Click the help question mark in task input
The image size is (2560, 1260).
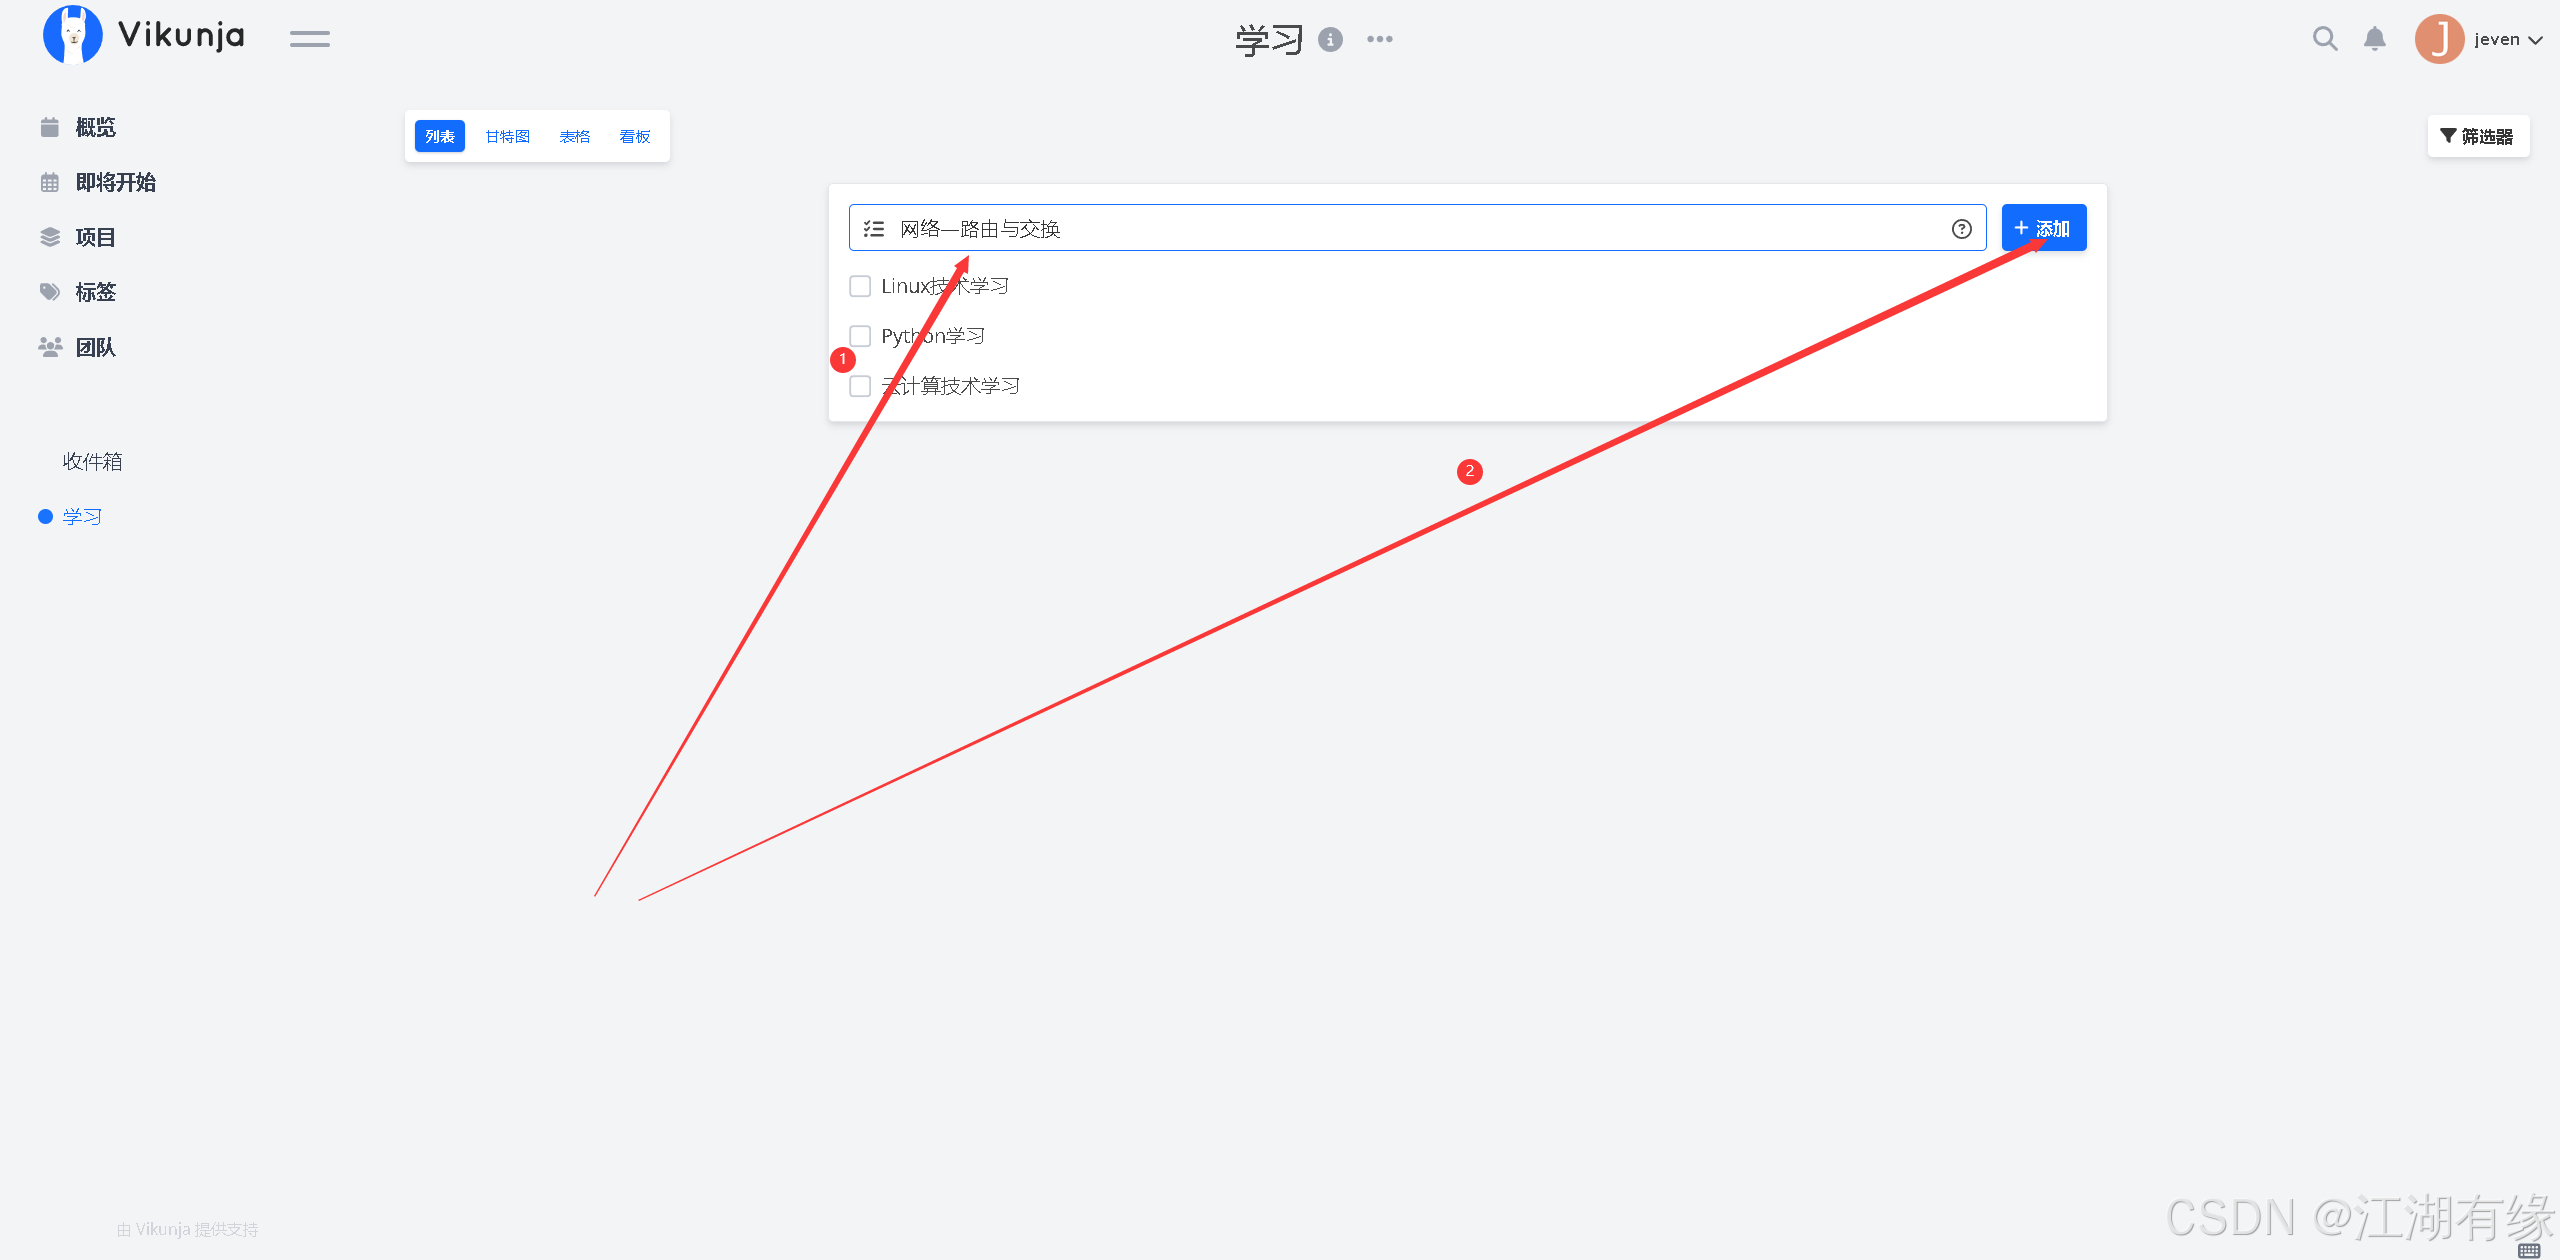pos(1961,229)
